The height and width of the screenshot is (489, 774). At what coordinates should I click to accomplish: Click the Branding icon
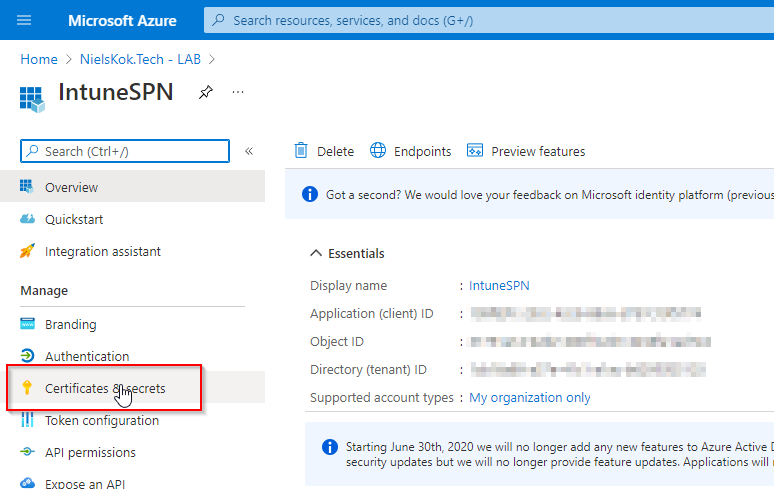coord(27,324)
